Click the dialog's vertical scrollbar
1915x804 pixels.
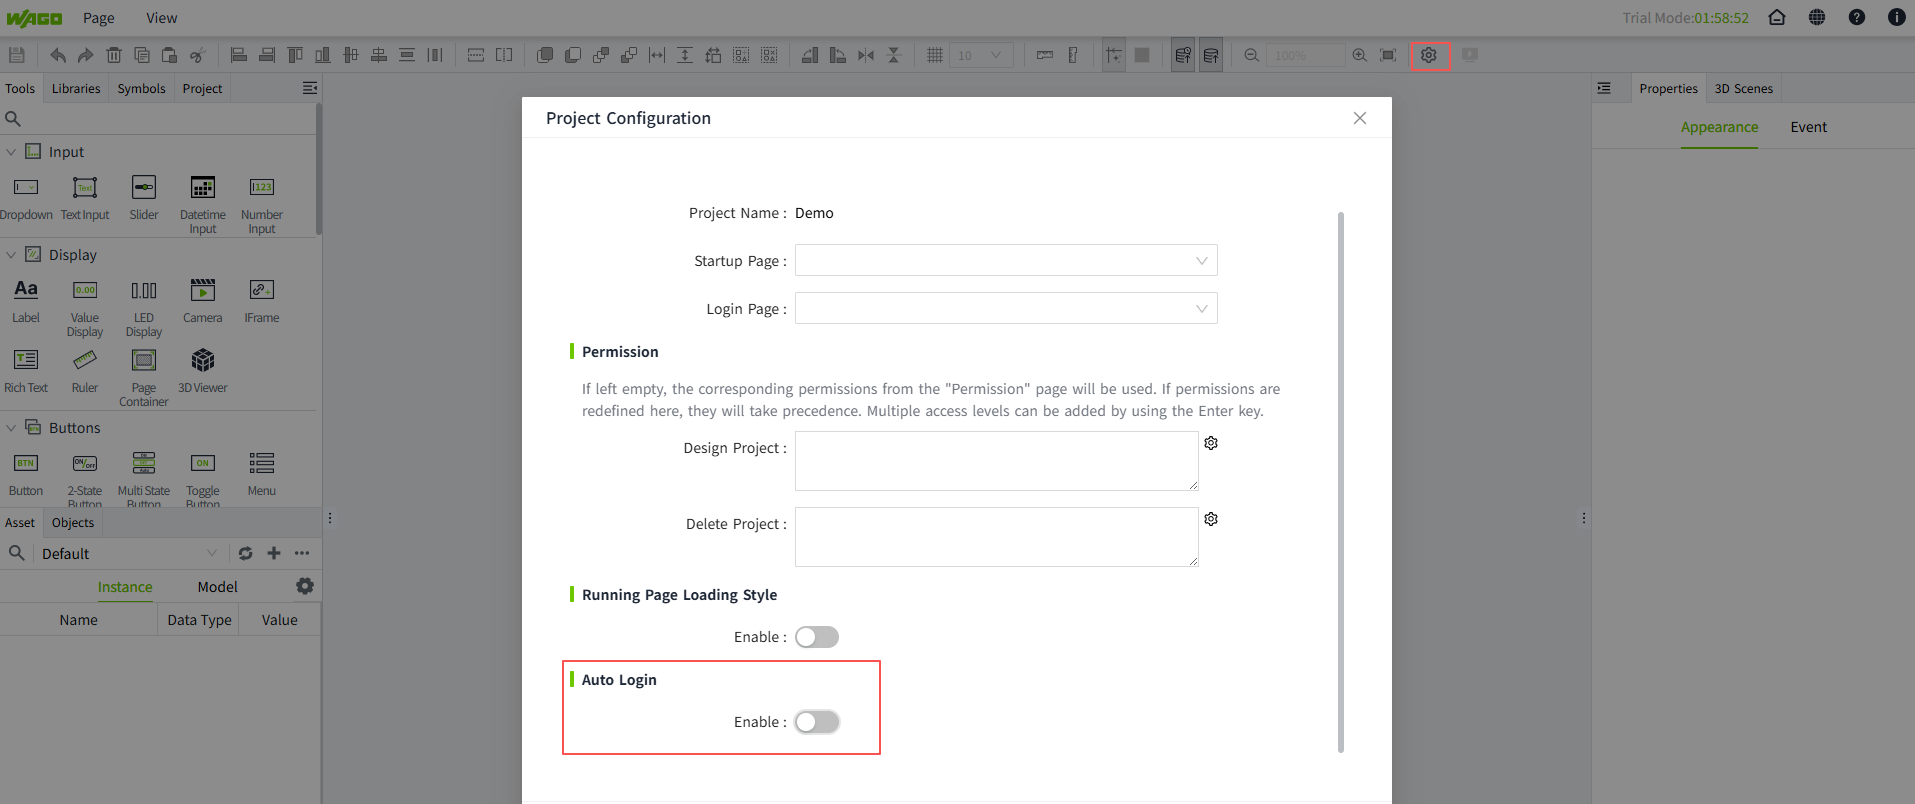1340,480
